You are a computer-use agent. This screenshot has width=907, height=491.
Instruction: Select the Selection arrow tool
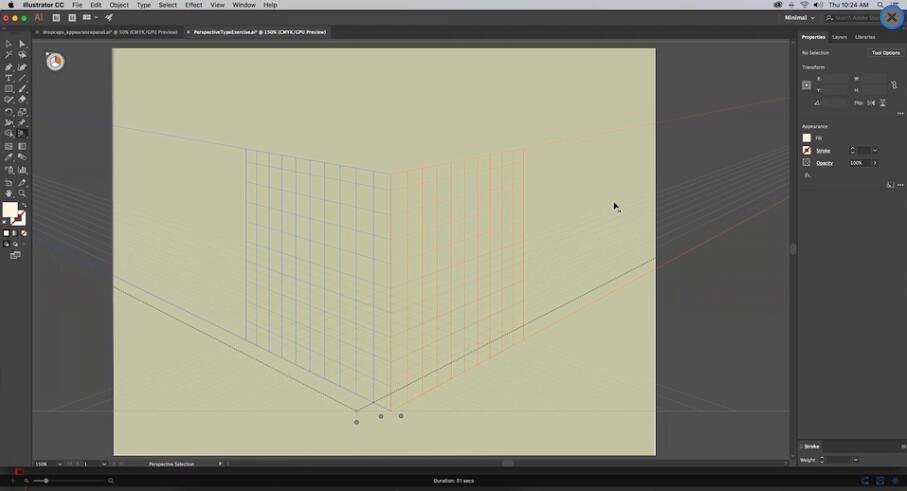tap(9, 44)
